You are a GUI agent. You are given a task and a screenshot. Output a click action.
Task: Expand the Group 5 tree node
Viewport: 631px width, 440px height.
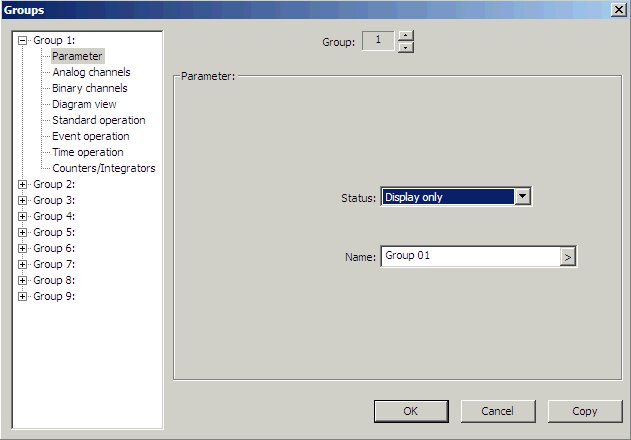tap(22, 233)
